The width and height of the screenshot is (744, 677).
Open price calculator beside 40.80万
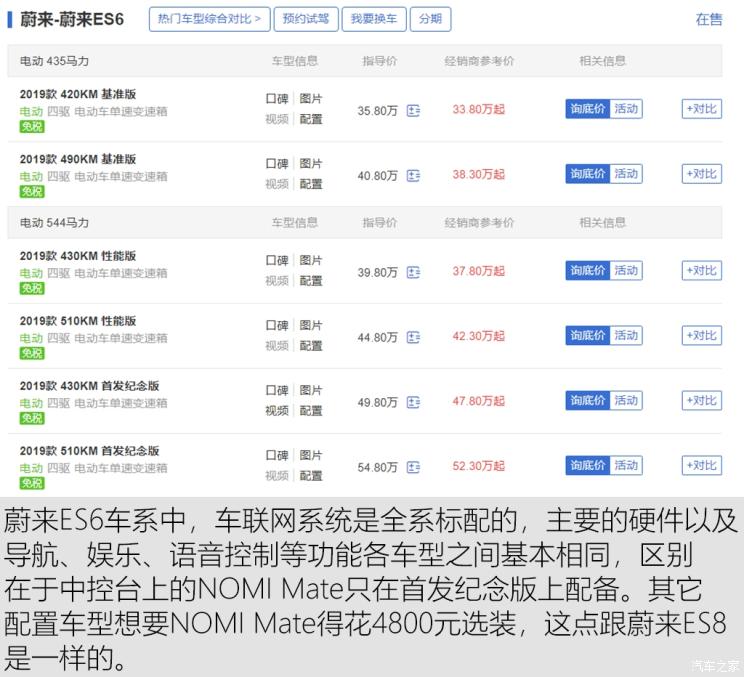point(413,175)
